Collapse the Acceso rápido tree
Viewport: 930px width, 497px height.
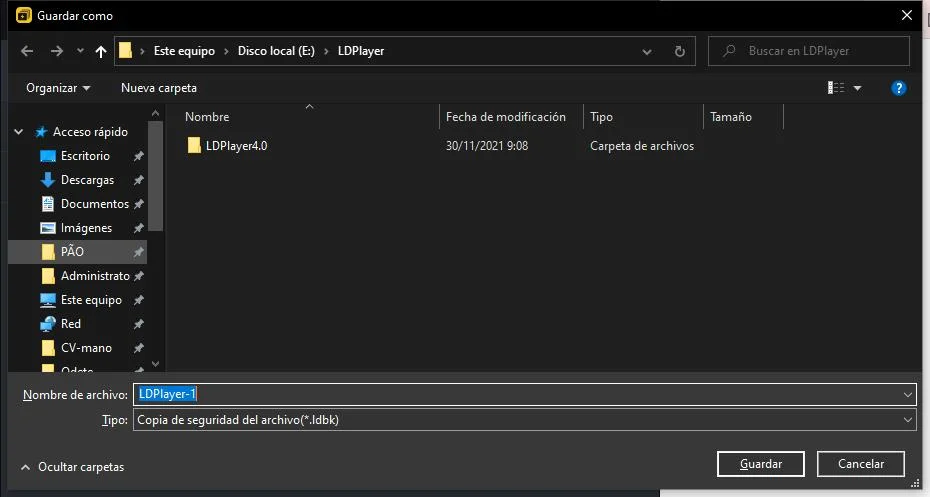[18, 132]
